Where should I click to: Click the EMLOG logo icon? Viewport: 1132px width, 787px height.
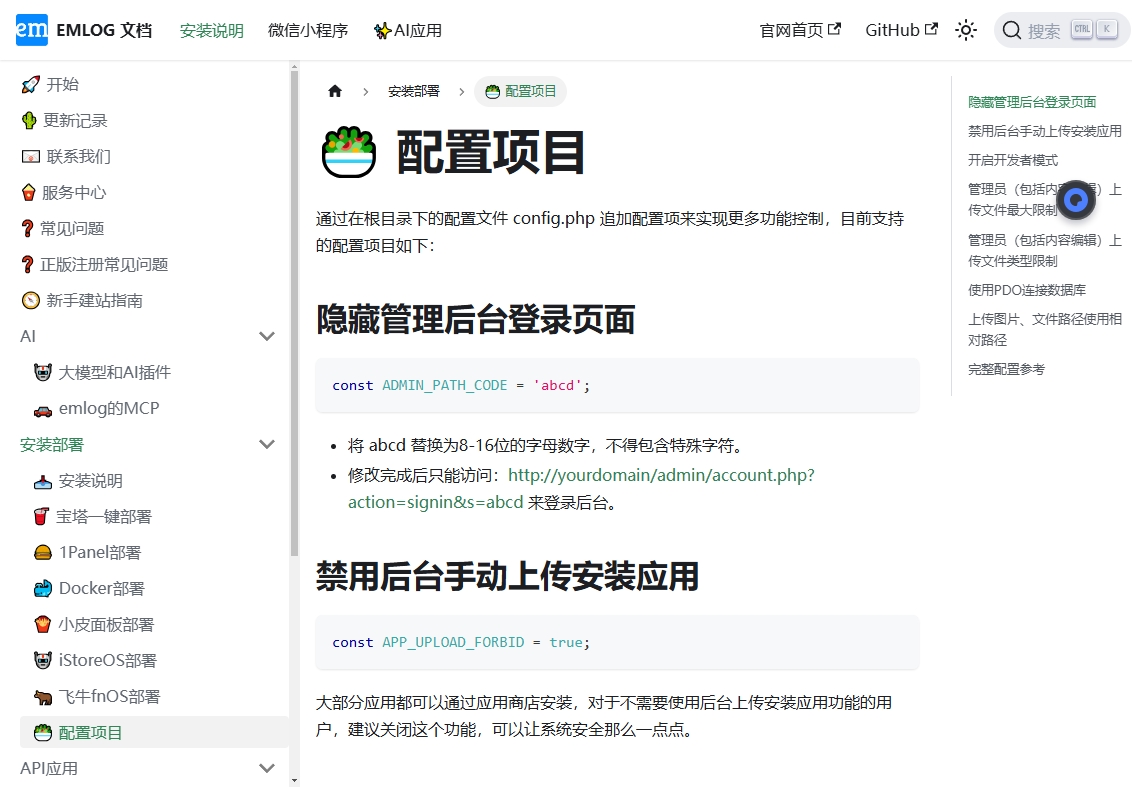(x=32, y=30)
